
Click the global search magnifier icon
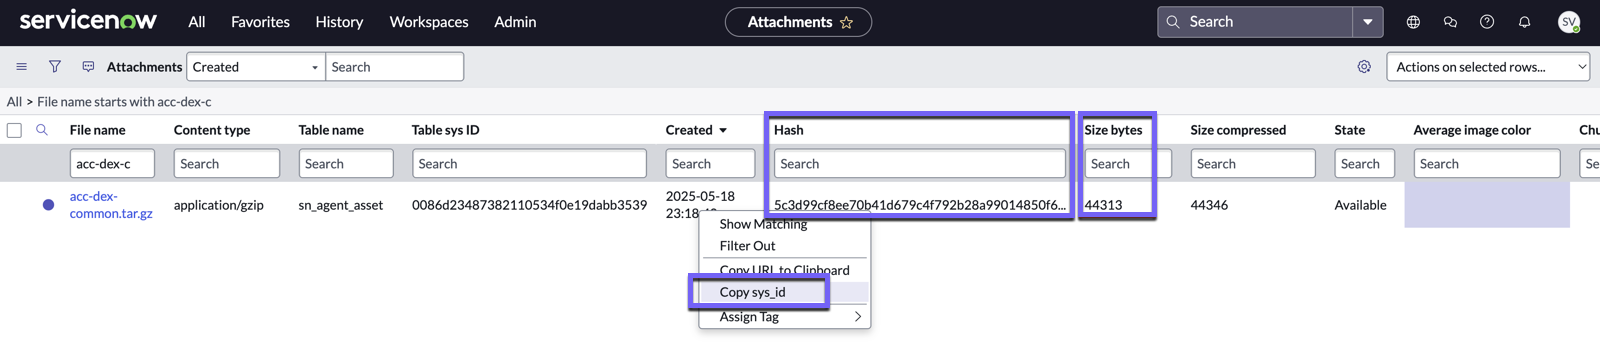[1173, 22]
